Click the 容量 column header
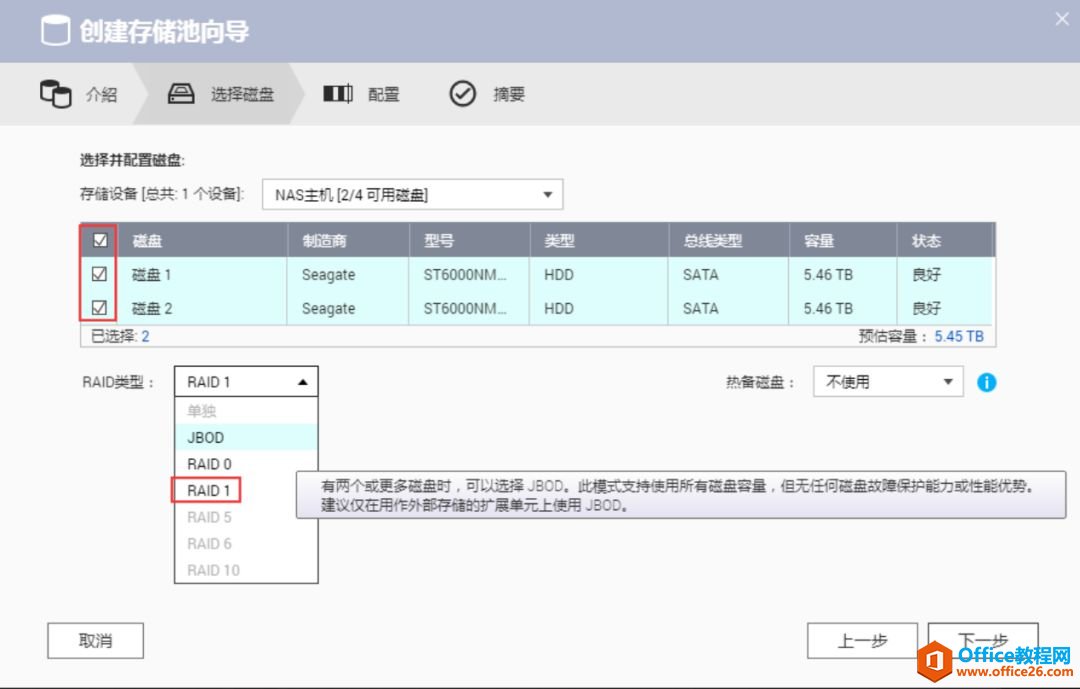The image size is (1080, 689). click(x=818, y=241)
